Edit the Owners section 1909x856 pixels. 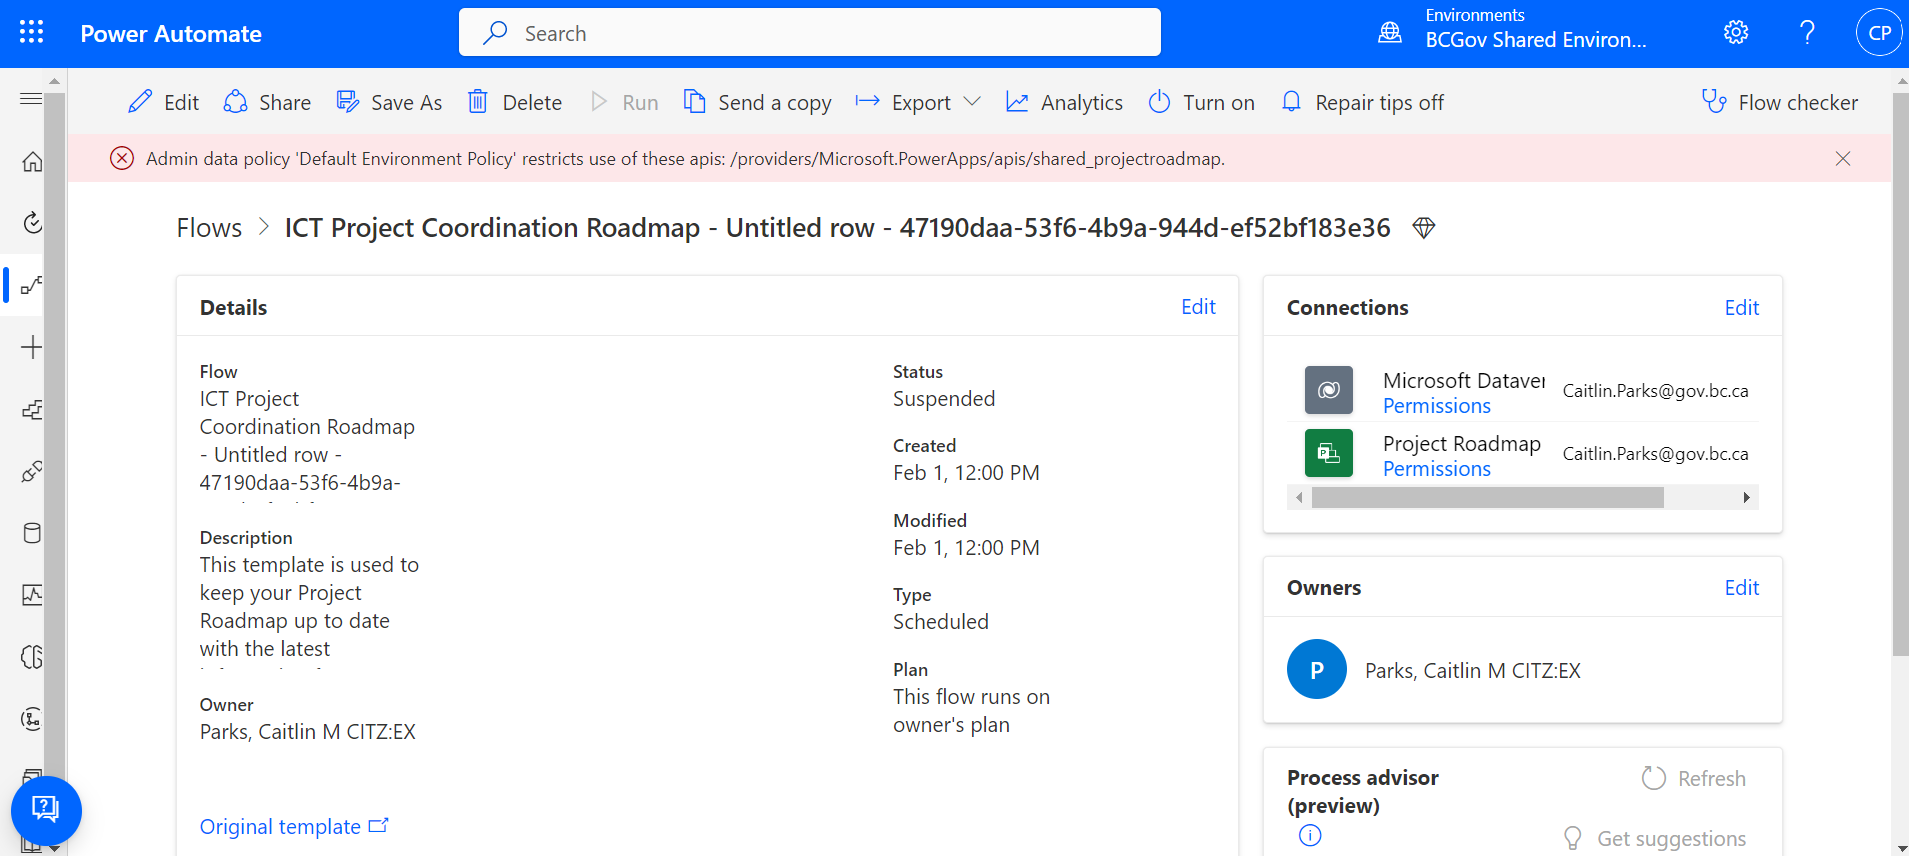tap(1741, 588)
